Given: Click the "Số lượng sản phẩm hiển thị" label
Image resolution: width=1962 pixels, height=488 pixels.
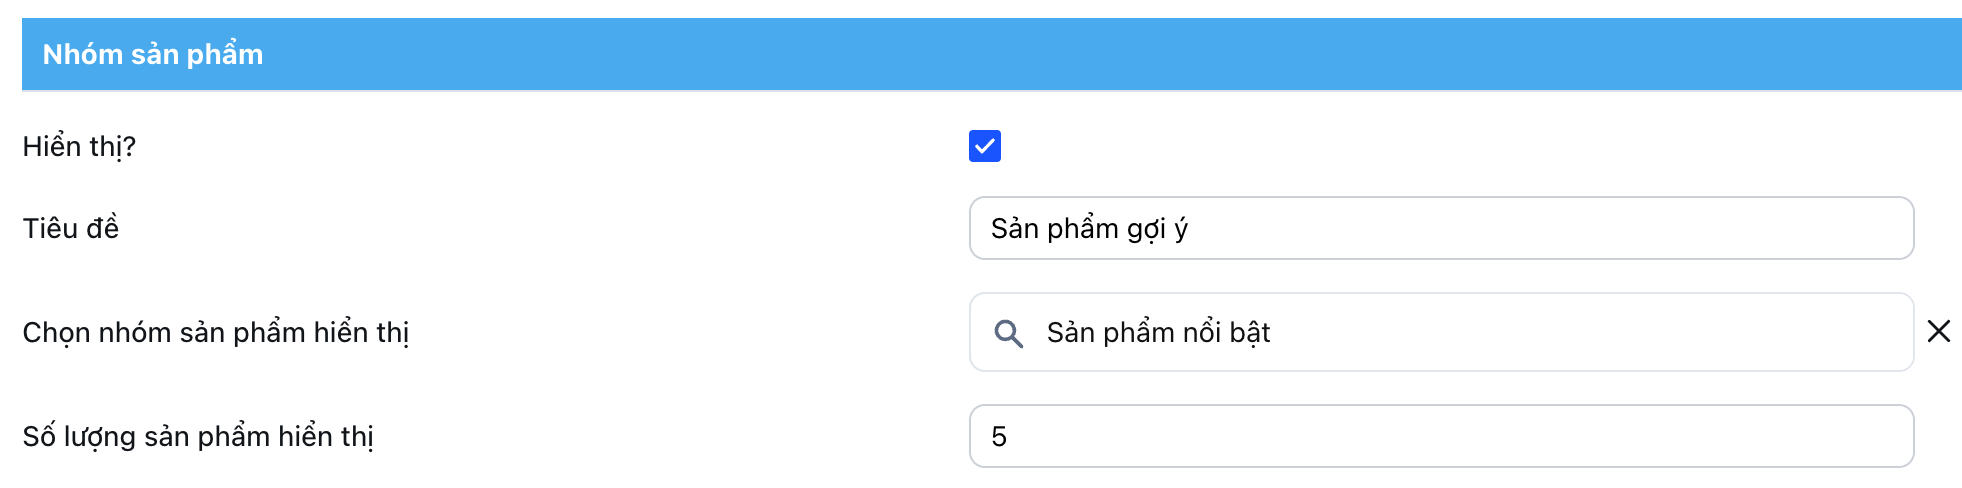Looking at the screenshot, I should 198,436.
